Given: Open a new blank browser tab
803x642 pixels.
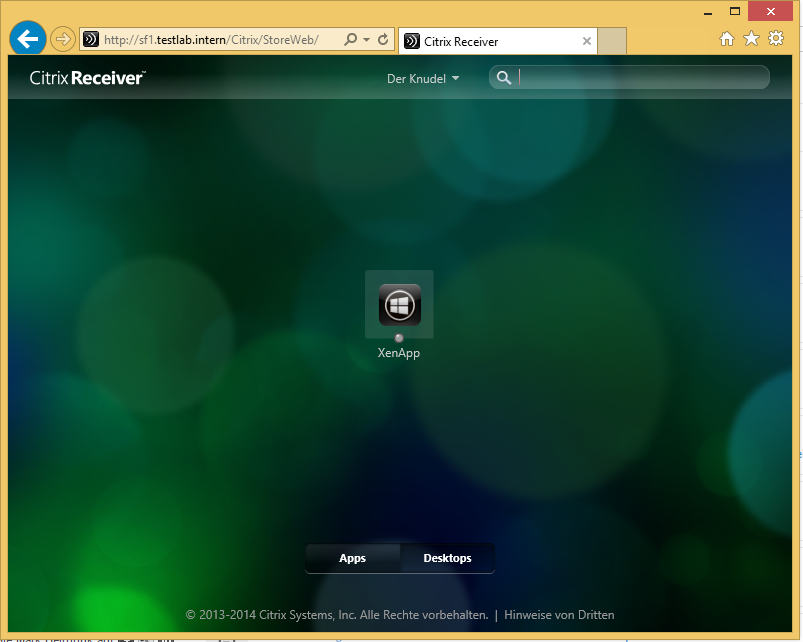Looking at the screenshot, I should pos(612,41).
